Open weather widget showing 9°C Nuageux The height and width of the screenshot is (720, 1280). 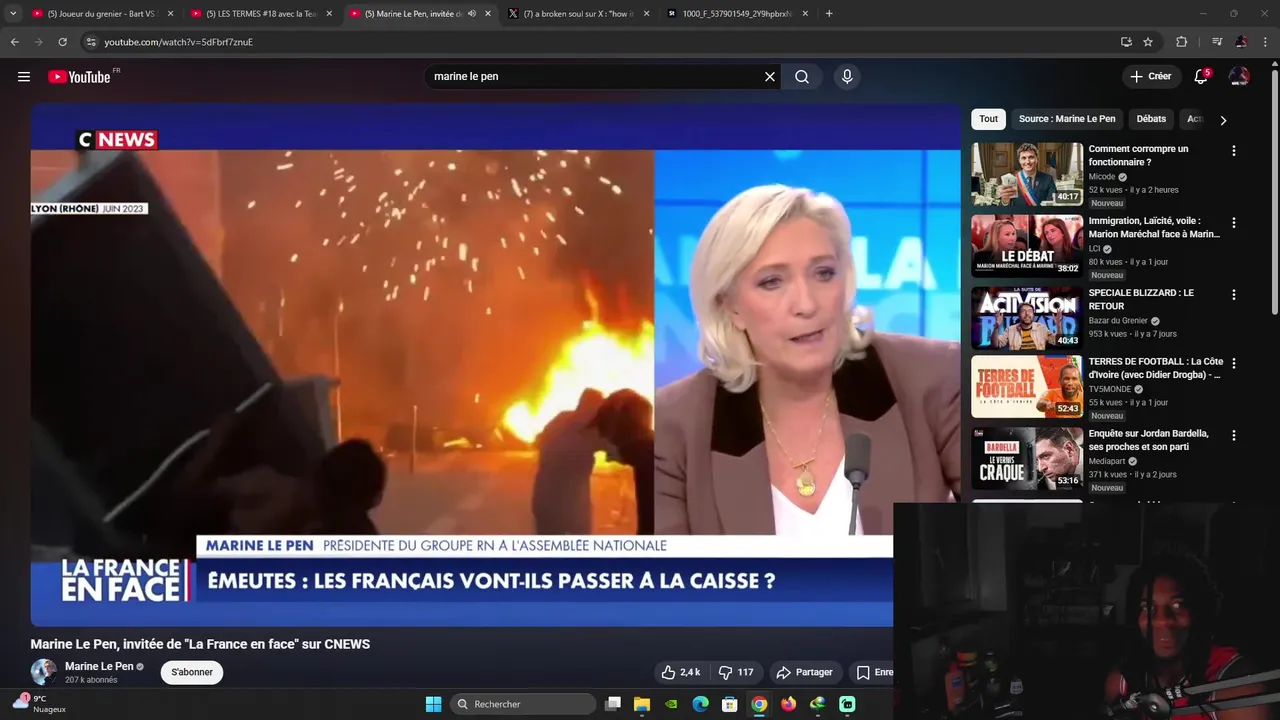[x=40, y=704]
